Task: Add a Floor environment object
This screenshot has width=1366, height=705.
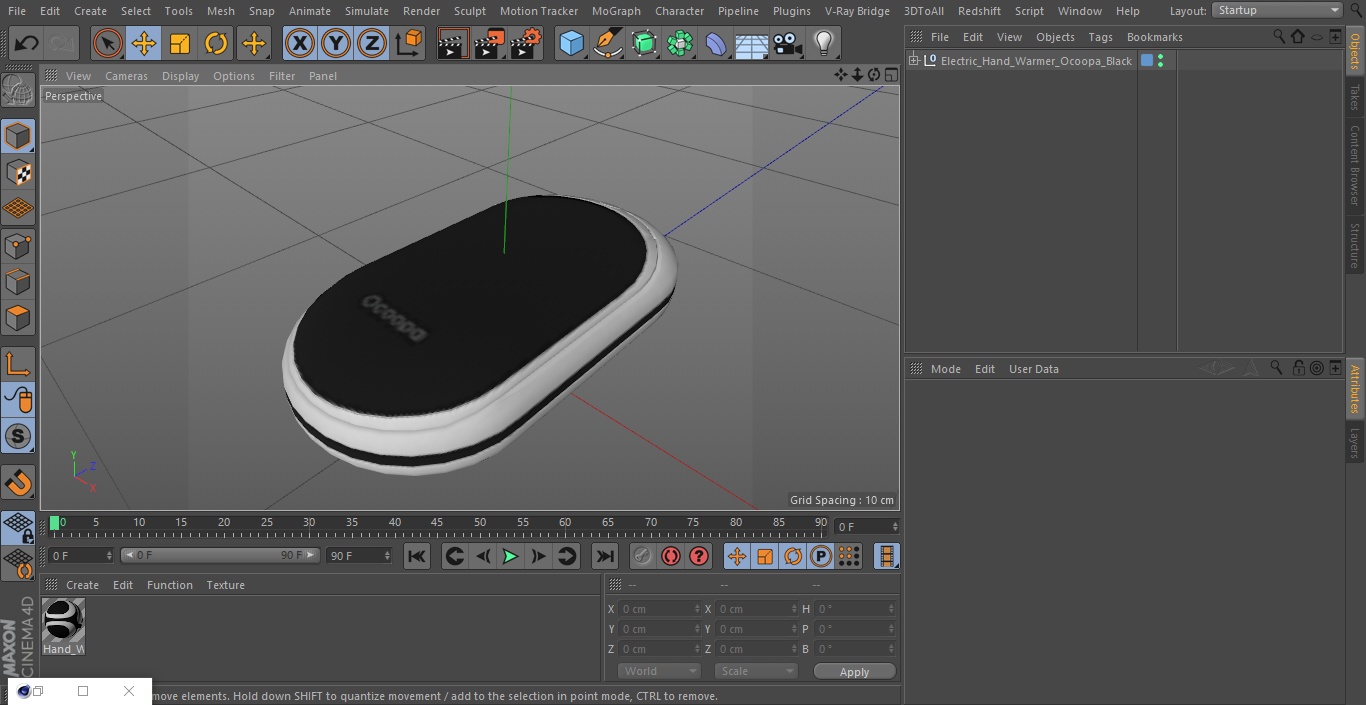Action: click(752, 44)
